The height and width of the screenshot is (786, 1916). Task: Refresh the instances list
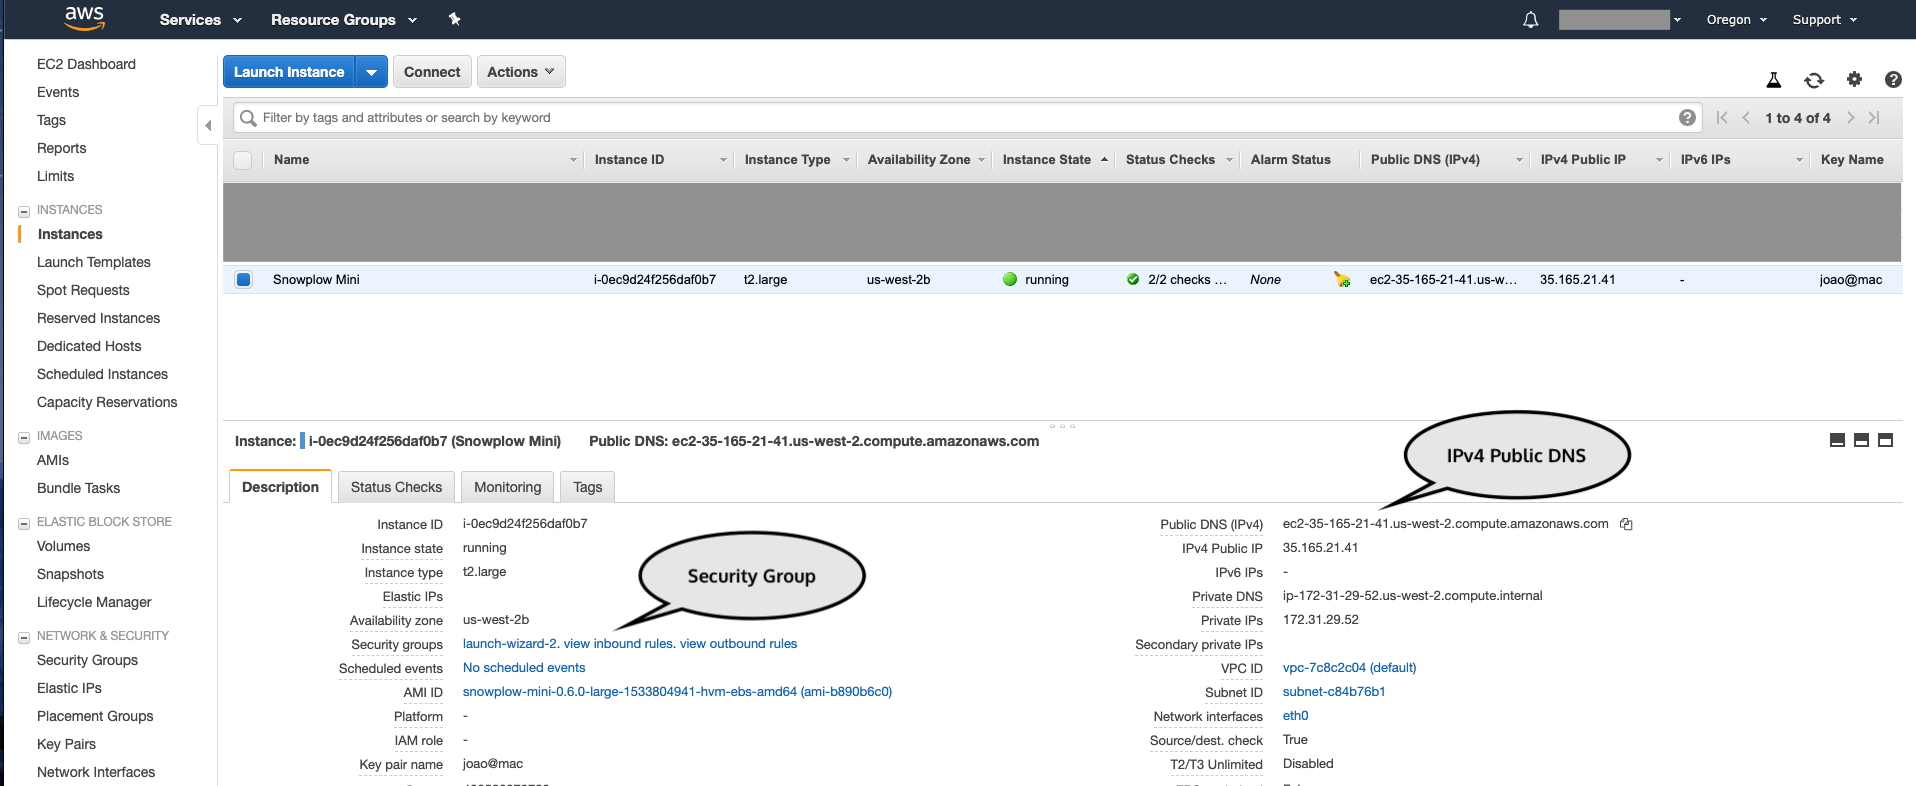[1814, 80]
